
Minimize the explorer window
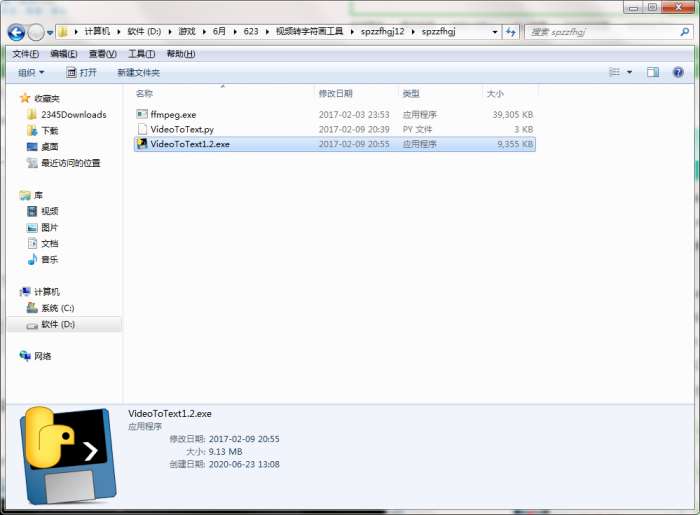(633, 8)
